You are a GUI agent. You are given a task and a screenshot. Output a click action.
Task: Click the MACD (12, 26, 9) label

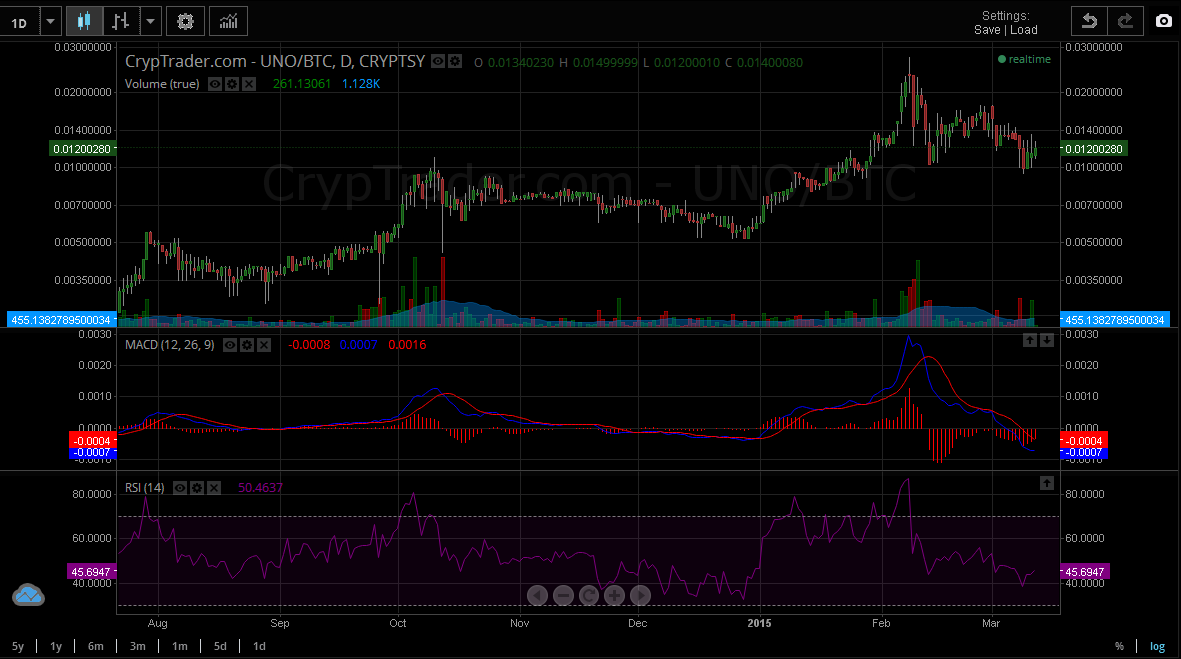click(x=169, y=345)
